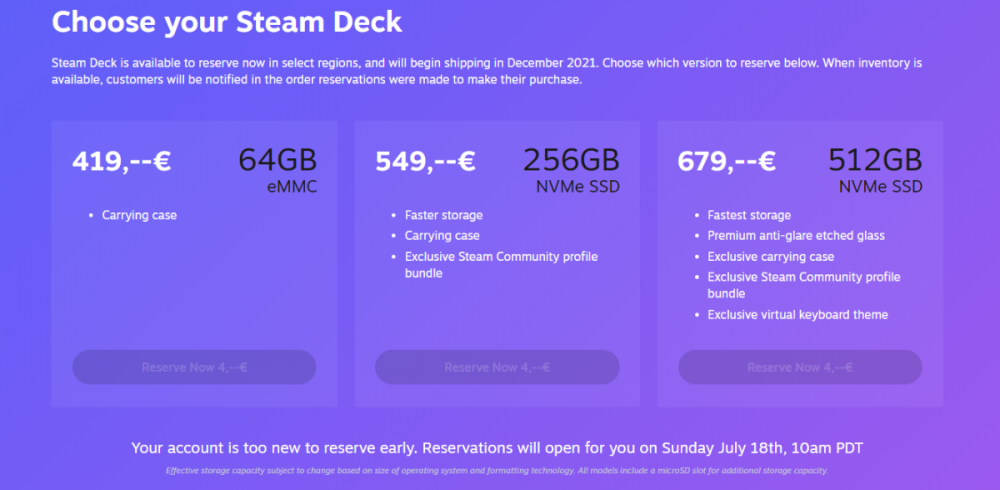The height and width of the screenshot is (490, 1000).
Task: Click Carrying case in the 64GB card
Action: (x=139, y=215)
